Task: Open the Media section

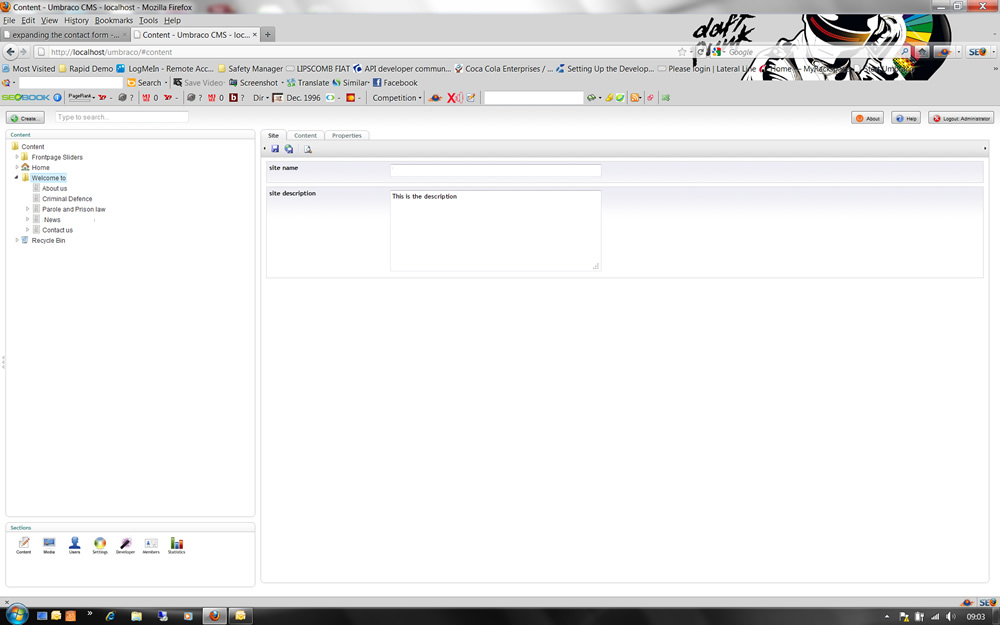Action: coord(49,545)
